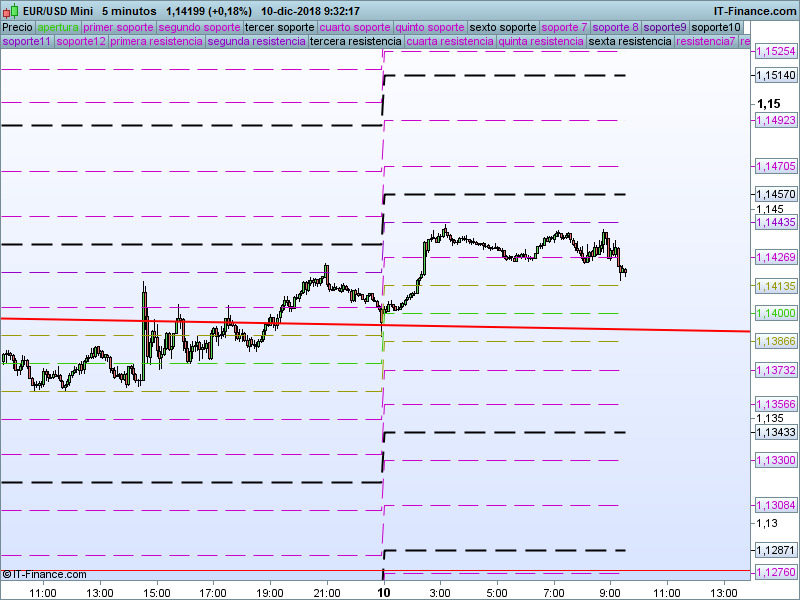Viewport: 800px width, 600px height.
Task: Click the 1,14570 black level label
Action: tap(776, 194)
